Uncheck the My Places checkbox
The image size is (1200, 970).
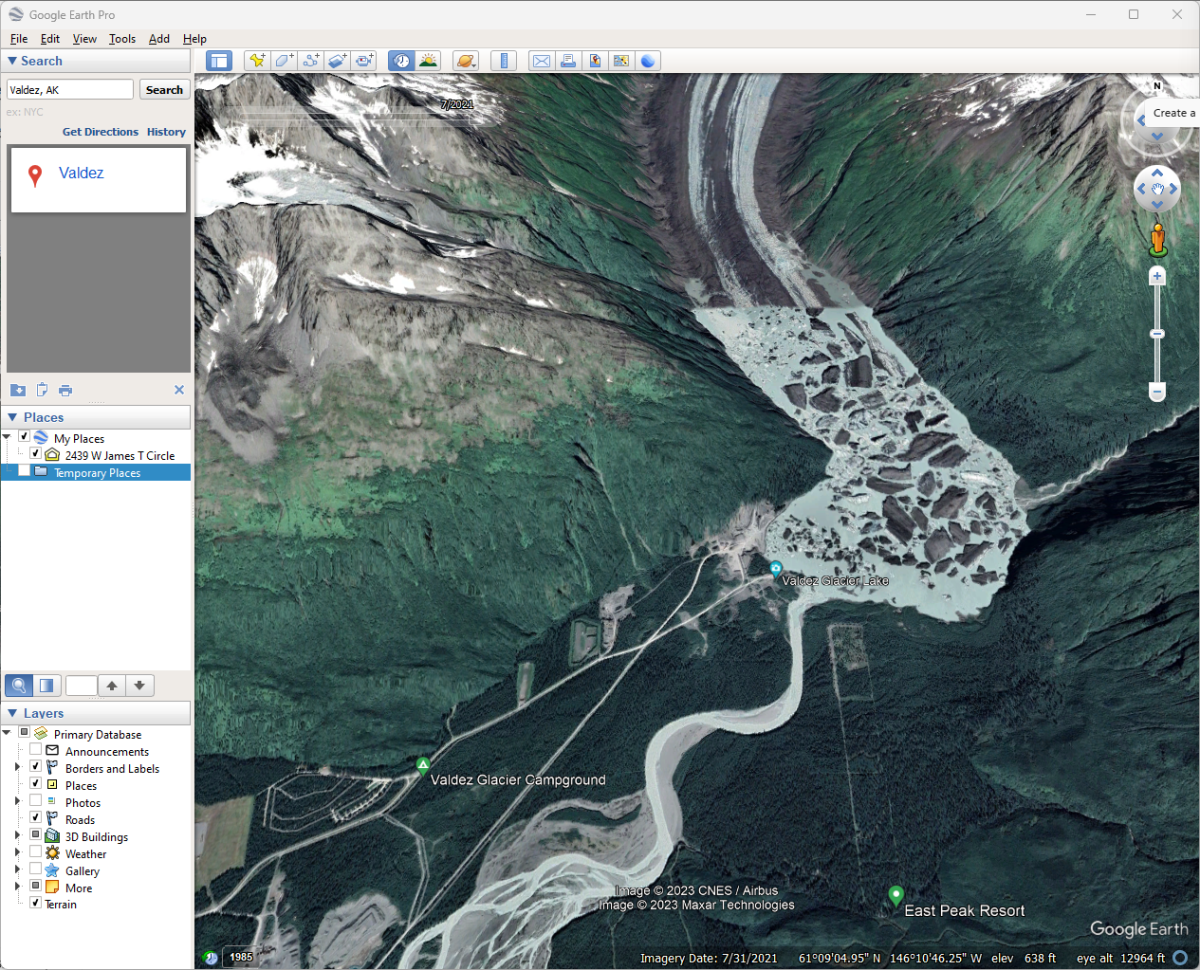[25, 438]
